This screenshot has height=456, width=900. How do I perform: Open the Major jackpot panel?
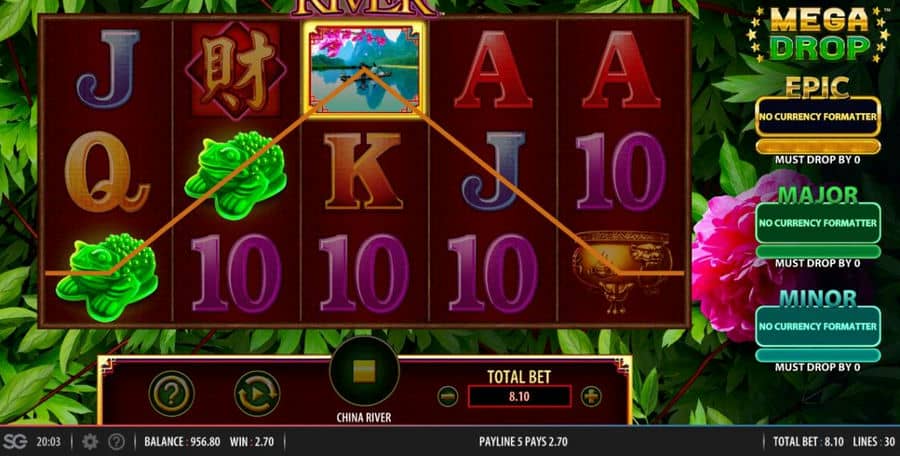pos(818,223)
